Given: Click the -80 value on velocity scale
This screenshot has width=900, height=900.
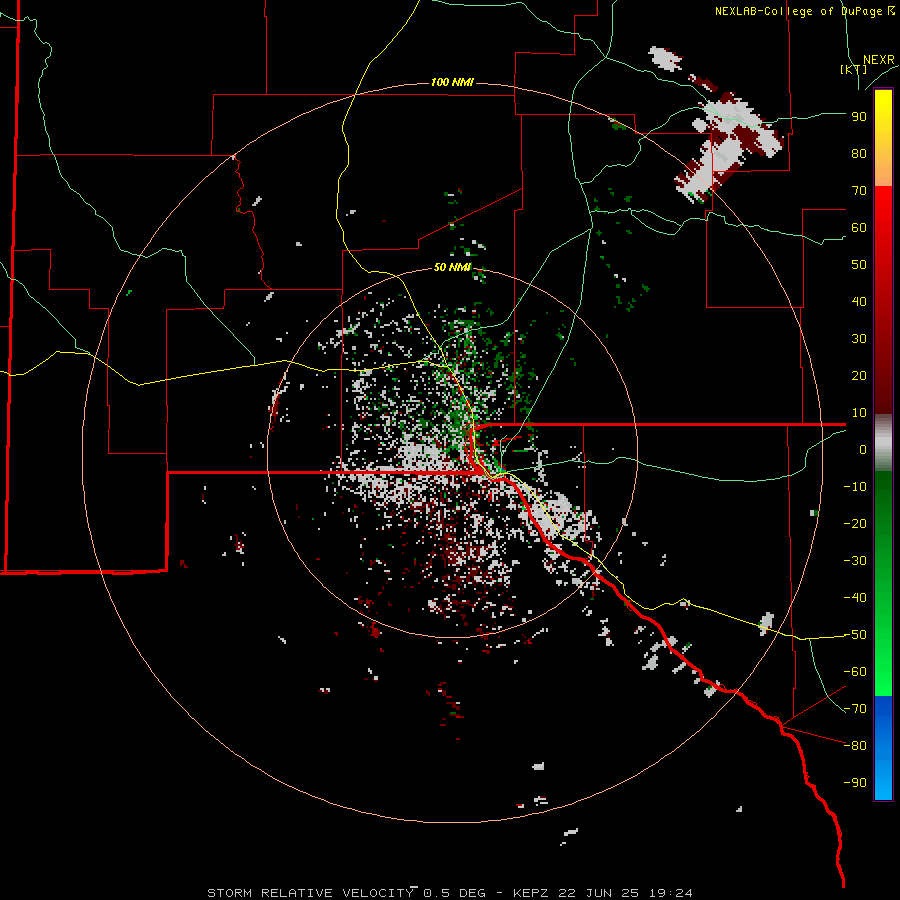Looking at the screenshot, I should [855, 746].
